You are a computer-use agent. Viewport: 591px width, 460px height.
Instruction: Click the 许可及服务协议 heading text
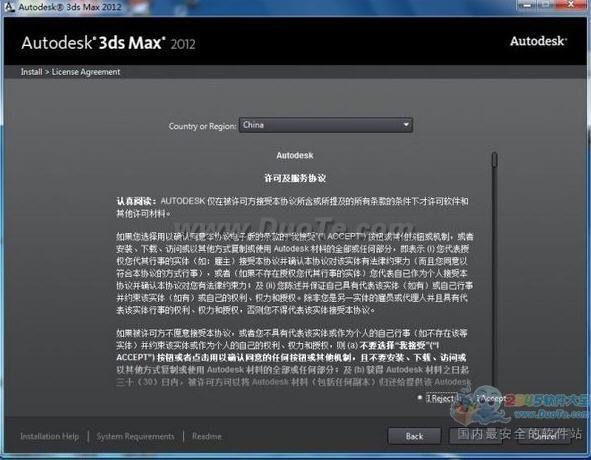295,178
